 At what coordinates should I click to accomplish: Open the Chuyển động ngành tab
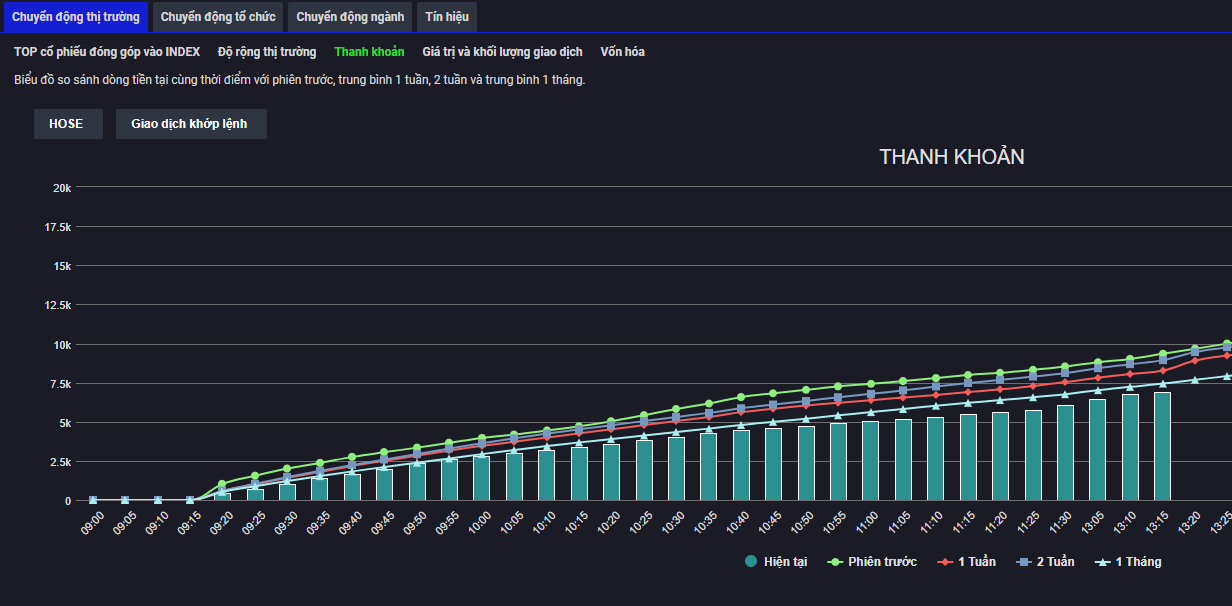[350, 17]
